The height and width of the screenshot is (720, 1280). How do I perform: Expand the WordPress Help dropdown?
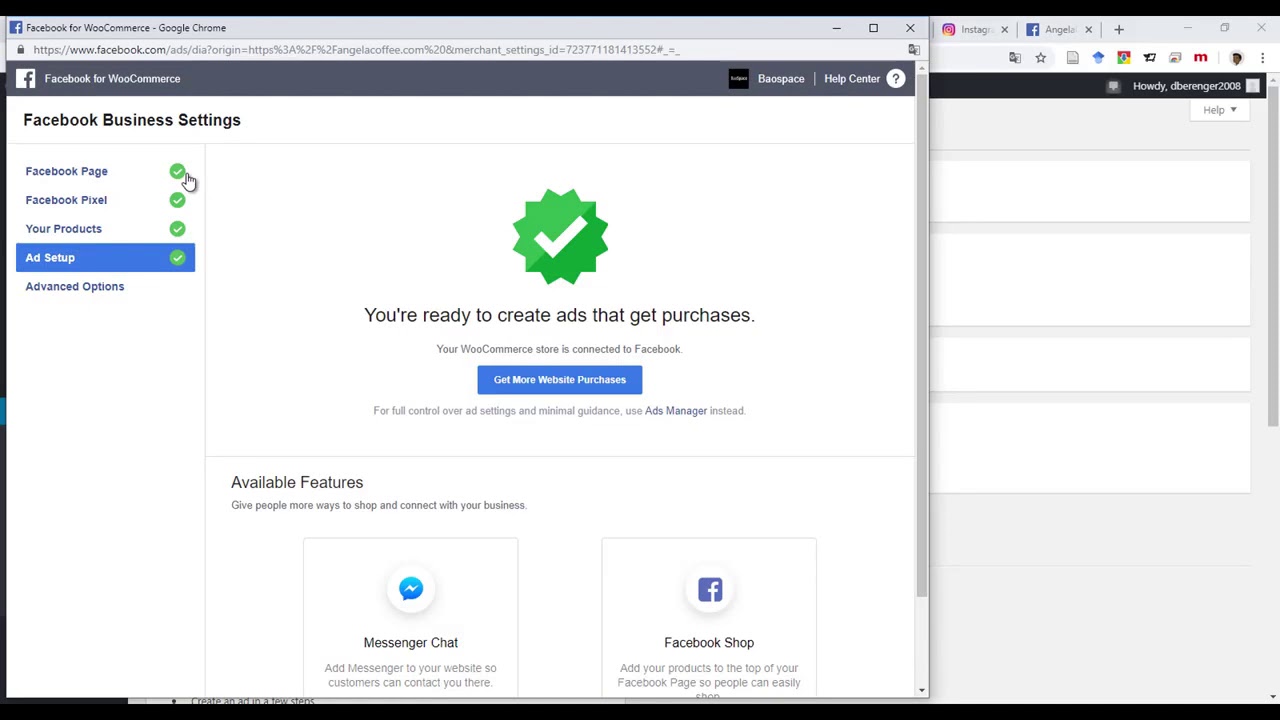point(1219,110)
